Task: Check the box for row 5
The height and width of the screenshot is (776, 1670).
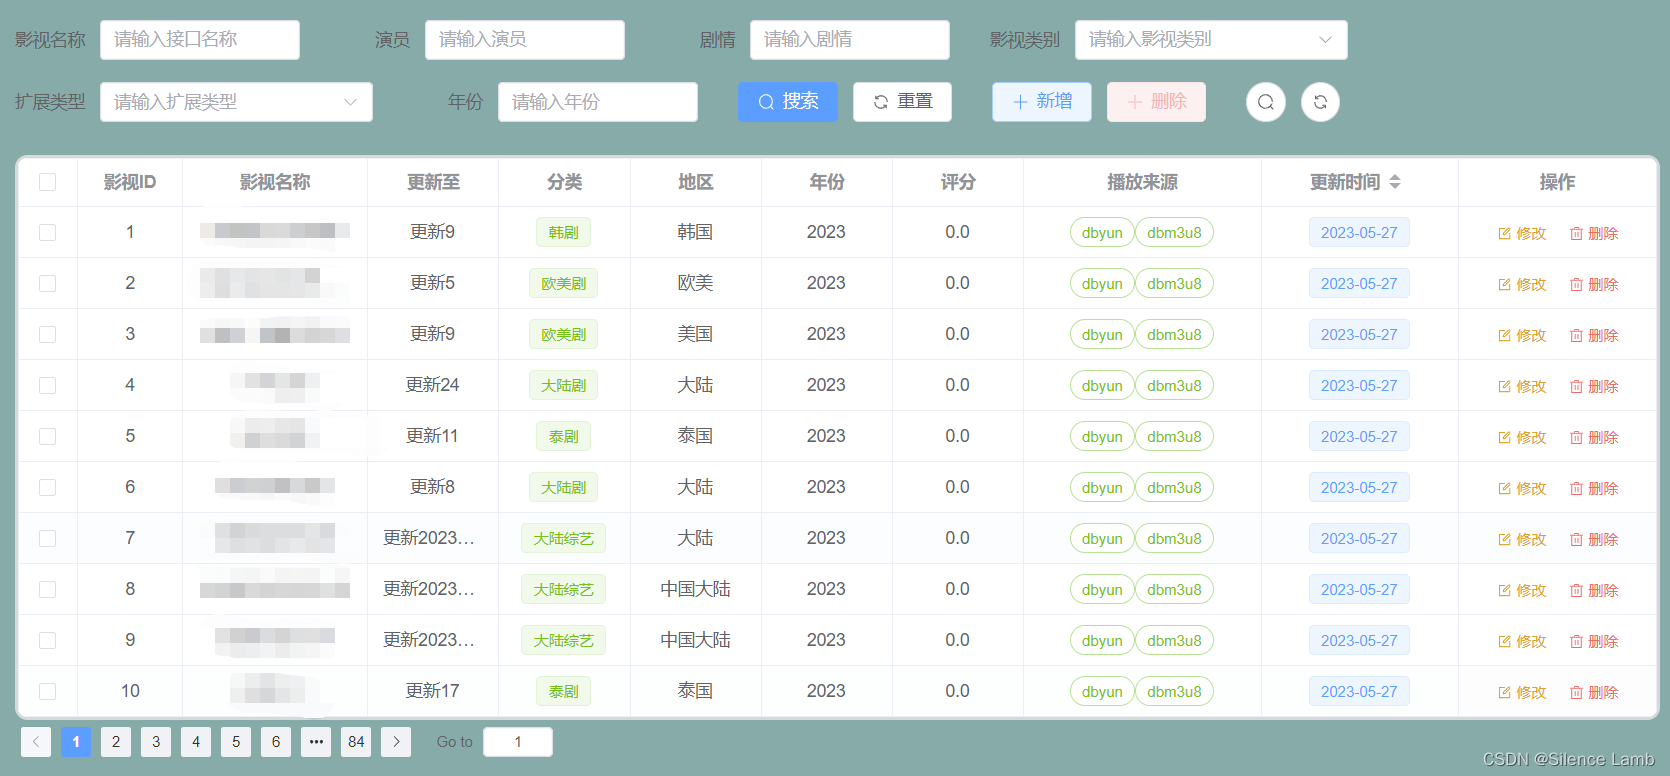Action: pos(47,436)
